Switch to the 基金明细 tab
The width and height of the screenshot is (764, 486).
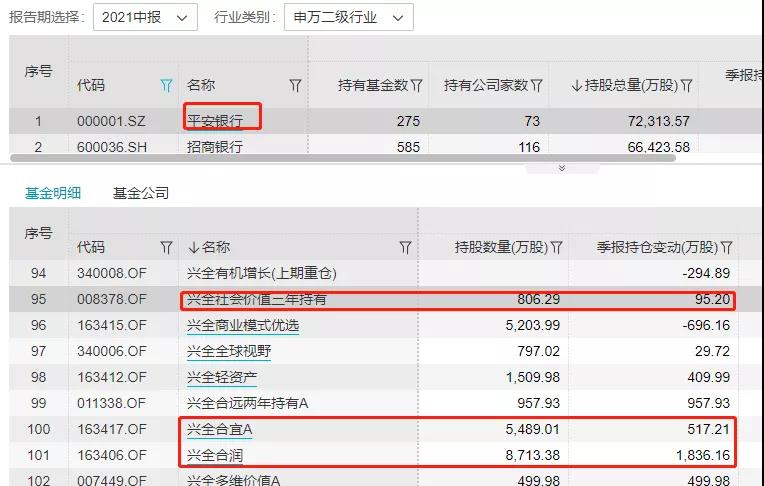(53, 193)
